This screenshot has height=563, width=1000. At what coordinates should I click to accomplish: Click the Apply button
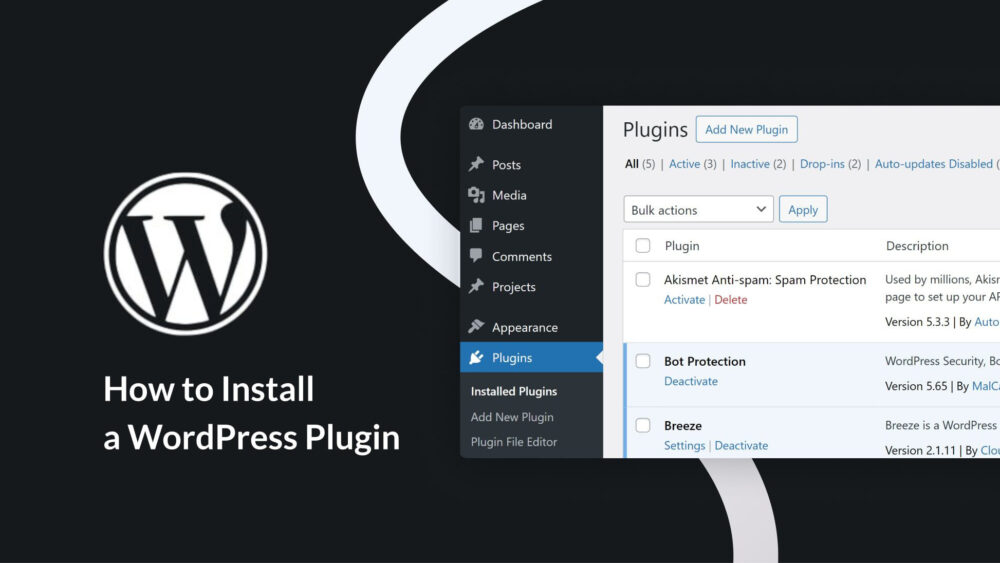pyautogui.click(x=803, y=209)
